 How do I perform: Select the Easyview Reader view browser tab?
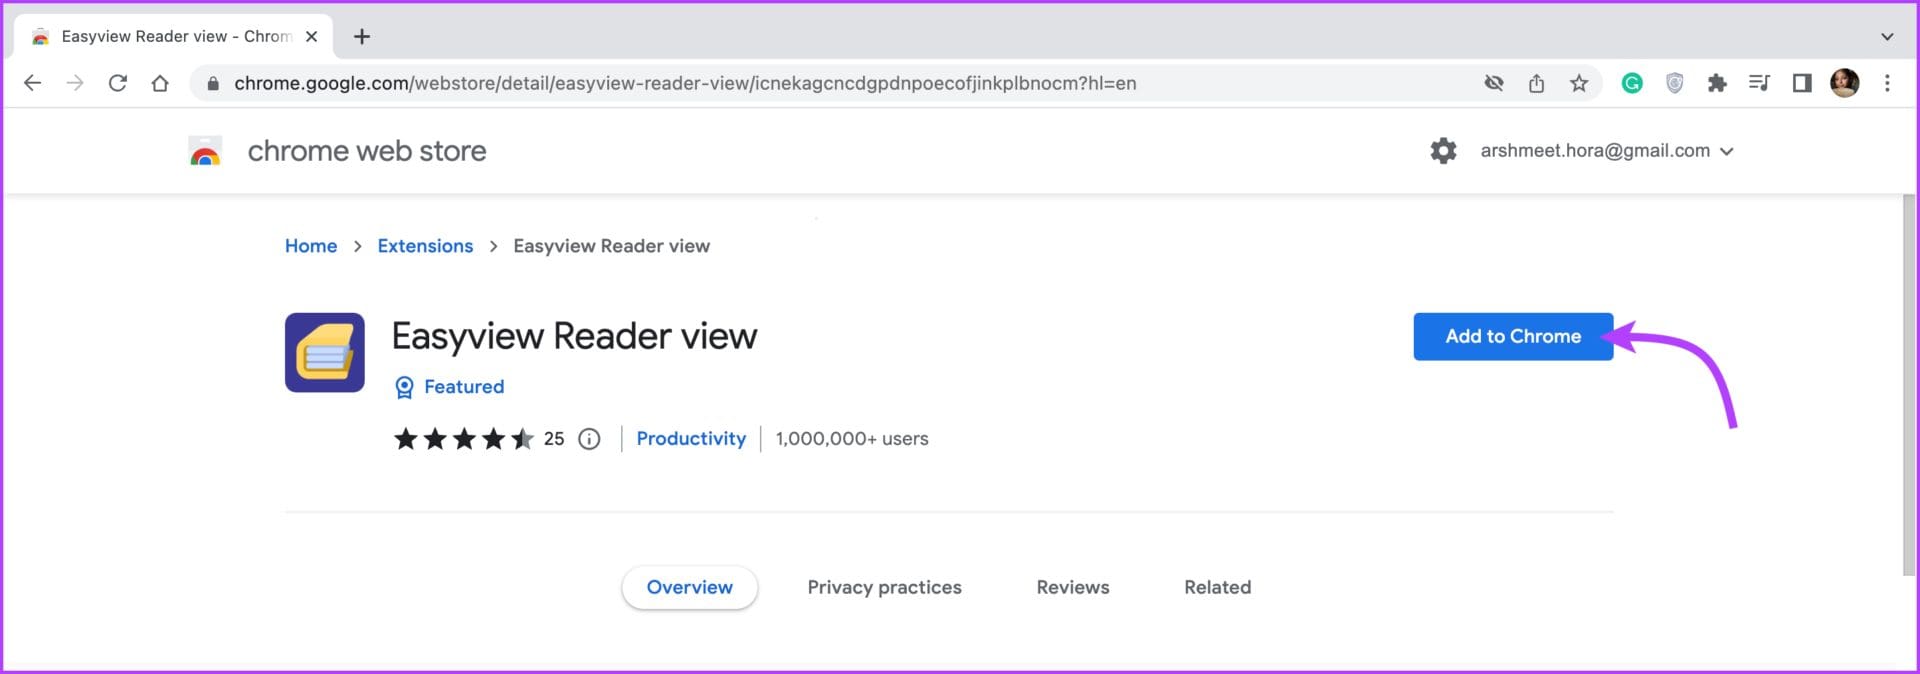click(175, 36)
